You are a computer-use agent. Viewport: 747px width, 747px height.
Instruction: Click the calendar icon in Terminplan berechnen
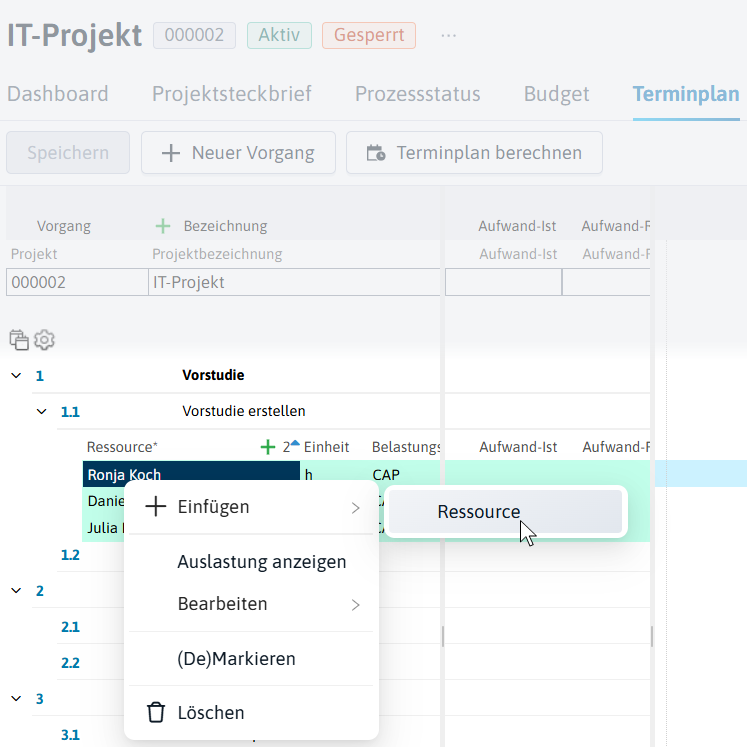(x=376, y=153)
